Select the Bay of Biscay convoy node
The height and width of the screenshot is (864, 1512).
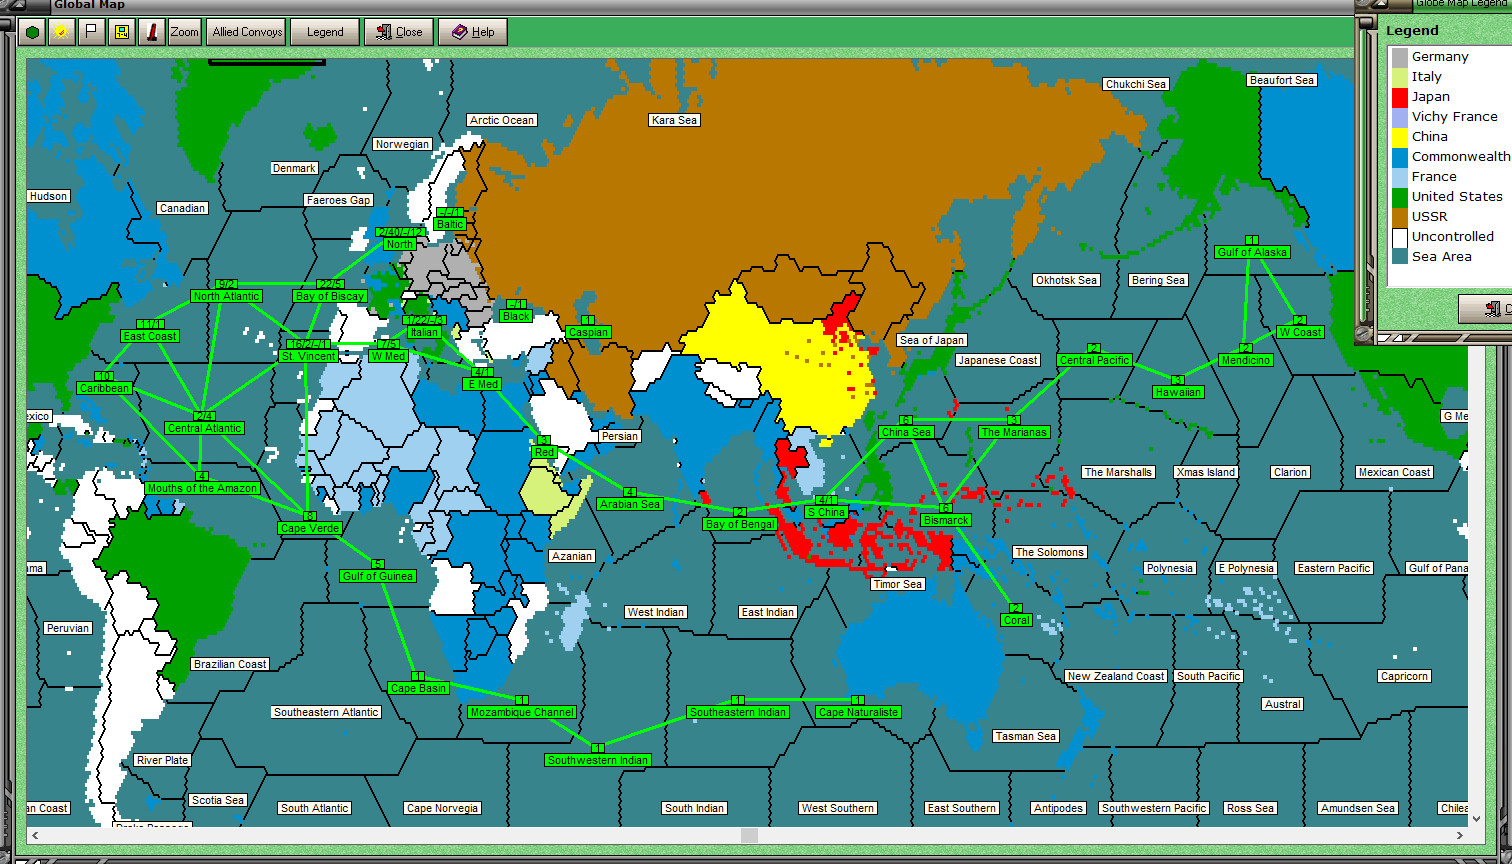[x=330, y=296]
